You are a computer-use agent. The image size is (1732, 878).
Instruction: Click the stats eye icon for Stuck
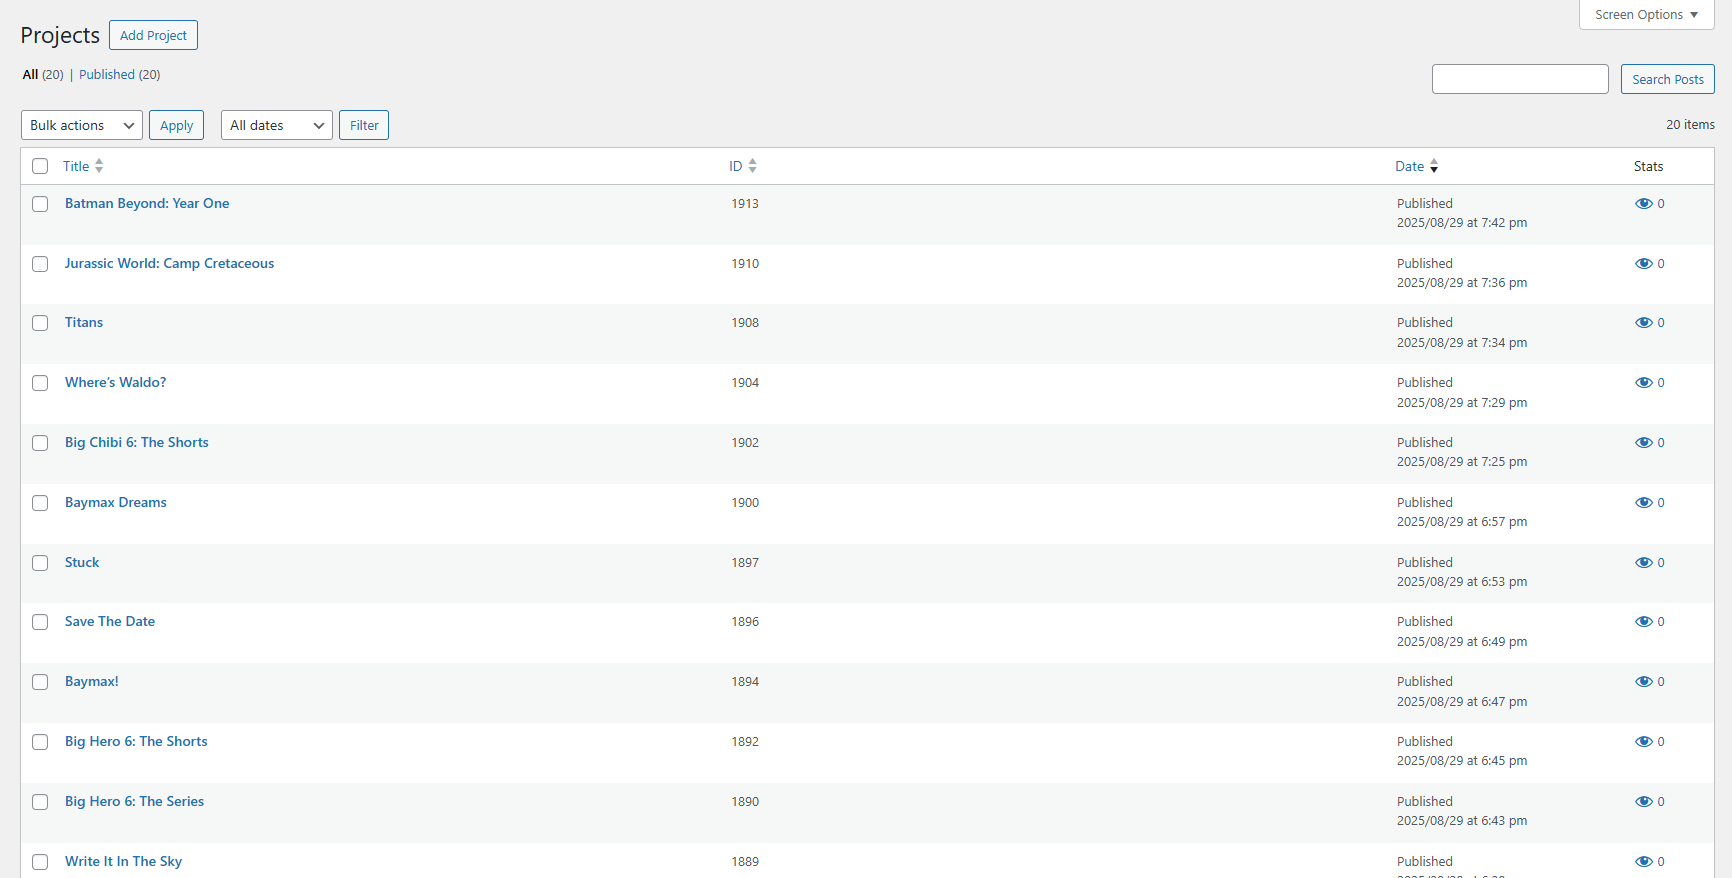click(1643, 563)
